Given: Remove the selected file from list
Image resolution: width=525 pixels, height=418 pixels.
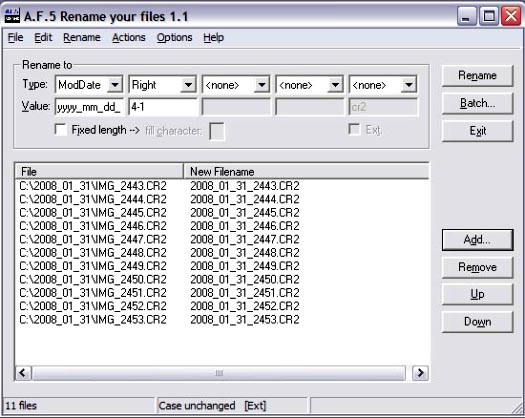Looking at the screenshot, I should (x=477, y=267).
